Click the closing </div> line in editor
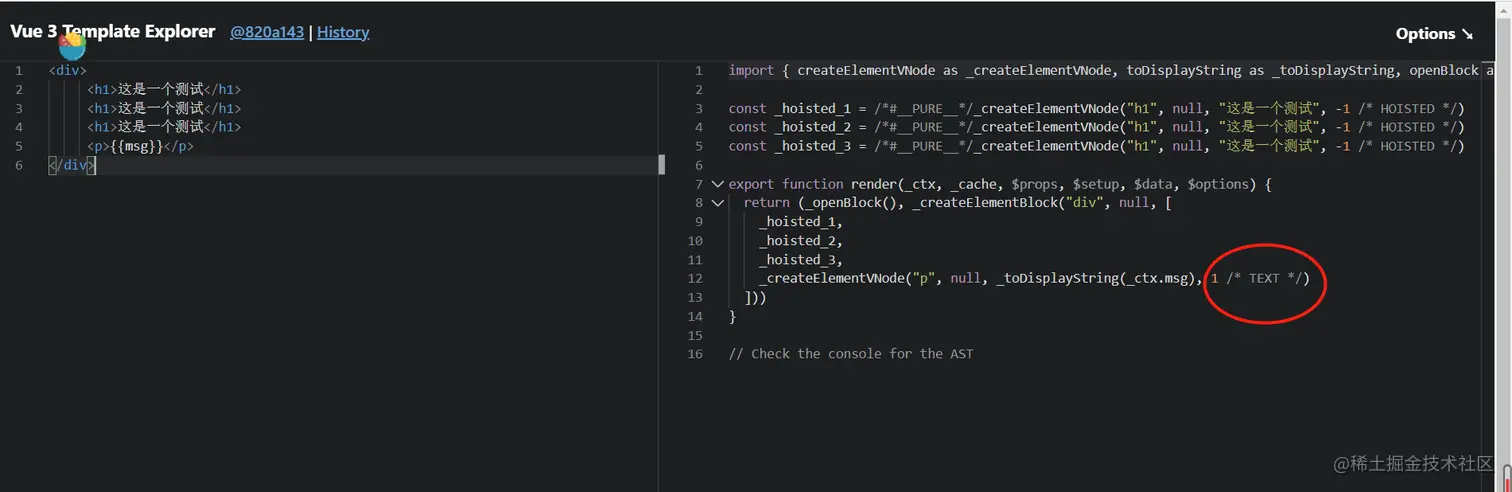1512x492 pixels. pyautogui.click(x=72, y=165)
